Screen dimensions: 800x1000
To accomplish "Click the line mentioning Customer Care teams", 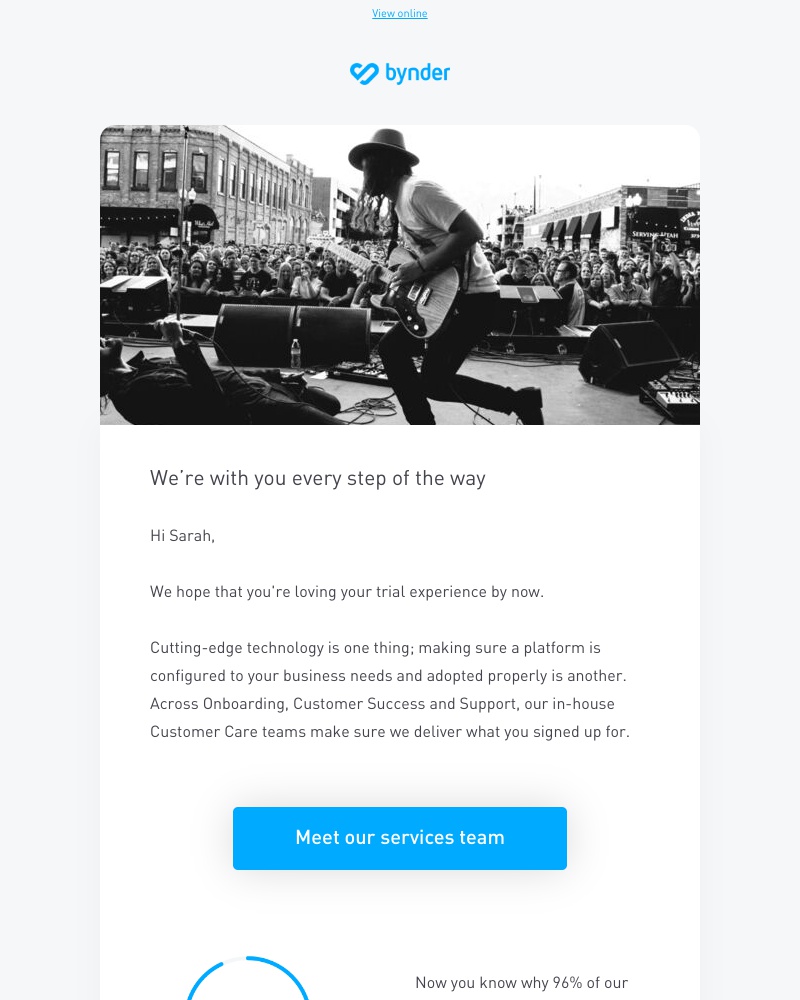I will pyautogui.click(x=390, y=732).
